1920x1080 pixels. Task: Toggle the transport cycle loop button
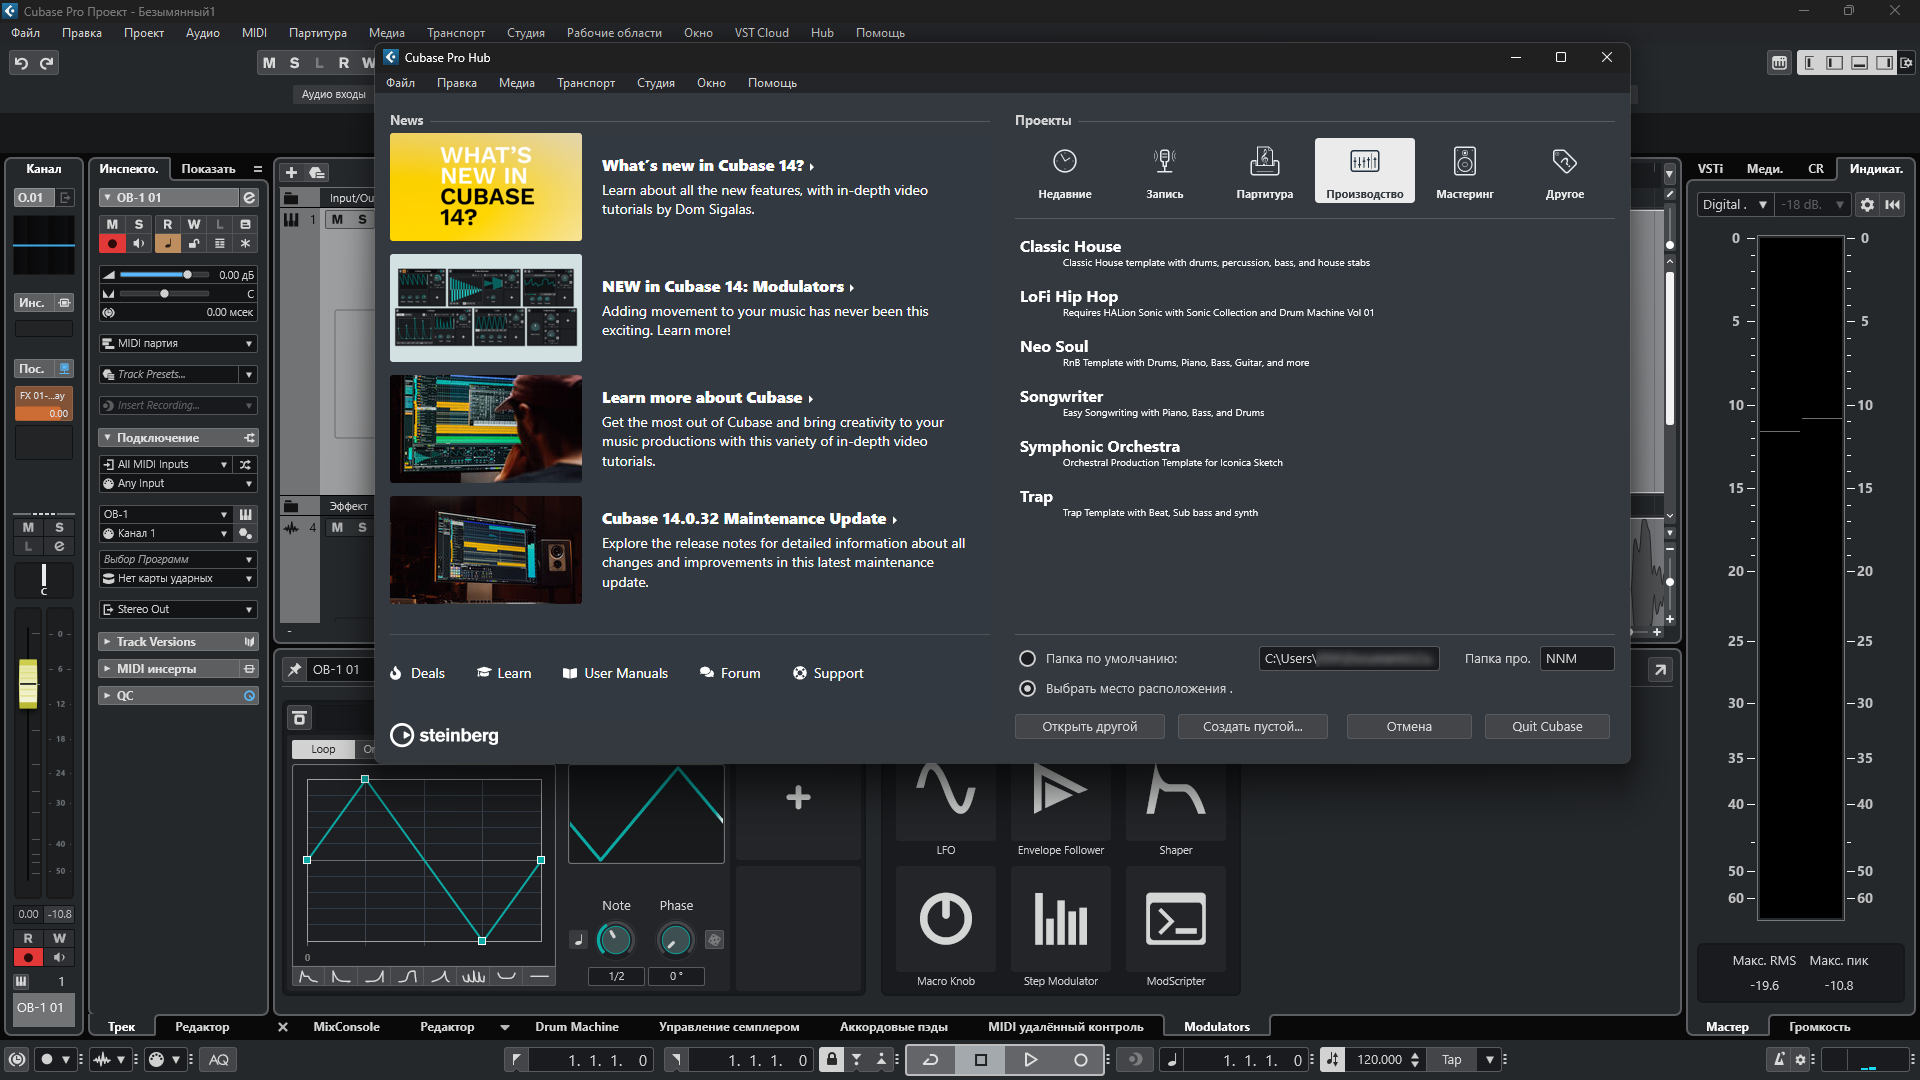[x=930, y=1060]
